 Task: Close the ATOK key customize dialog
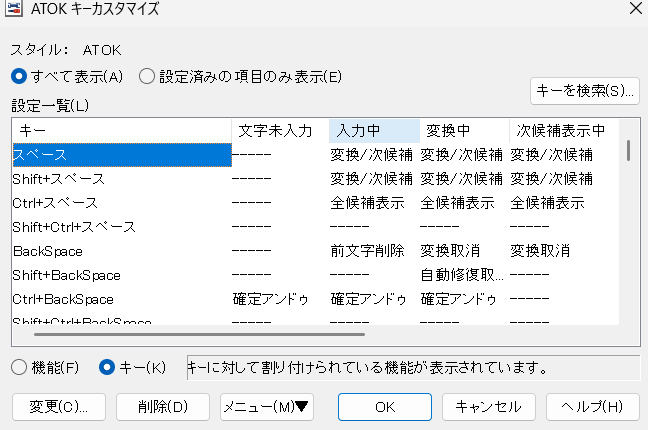click(x=636, y=8)
